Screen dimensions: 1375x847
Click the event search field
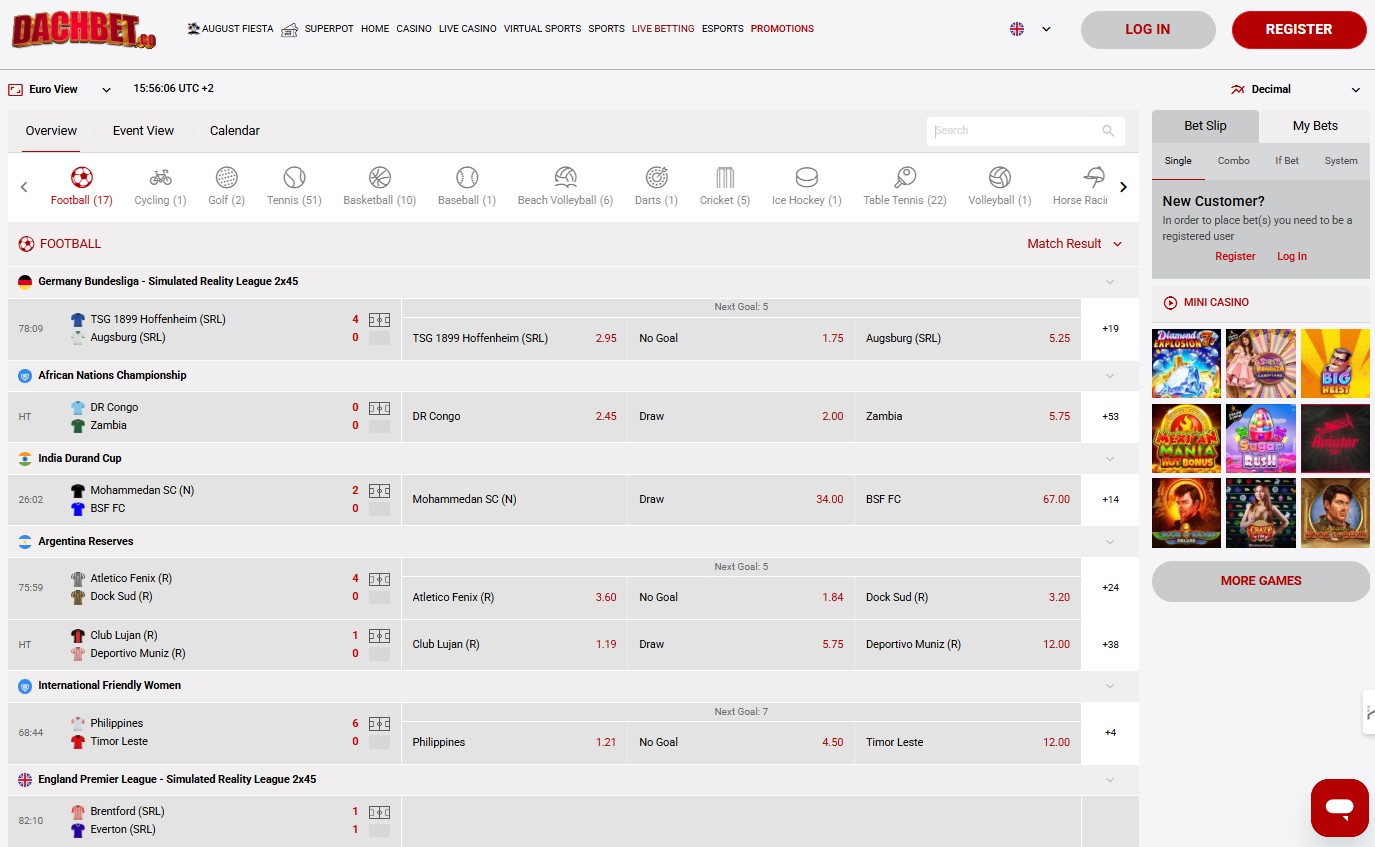pos(1015,131)
